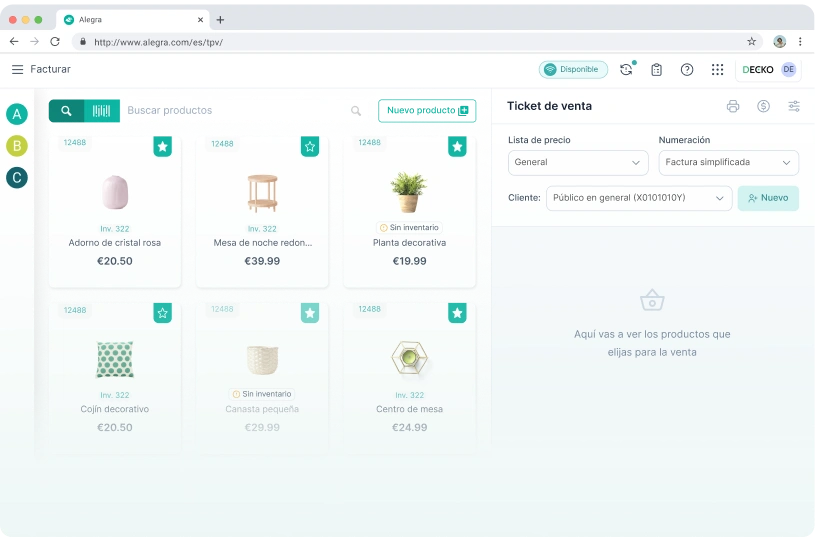Select the Alegra browser tab
Screen dimensions: 815x537
coord(128,19)
